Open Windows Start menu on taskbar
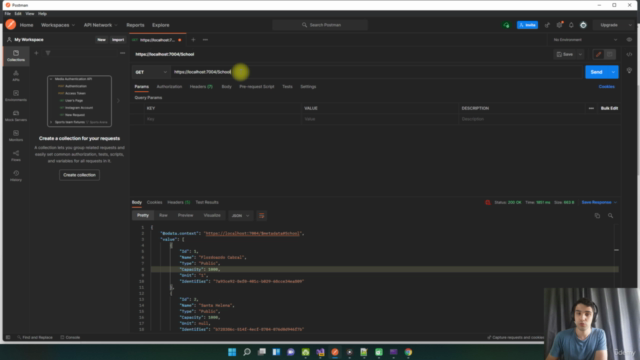640x360 pixels. click(x=232, y=352)
